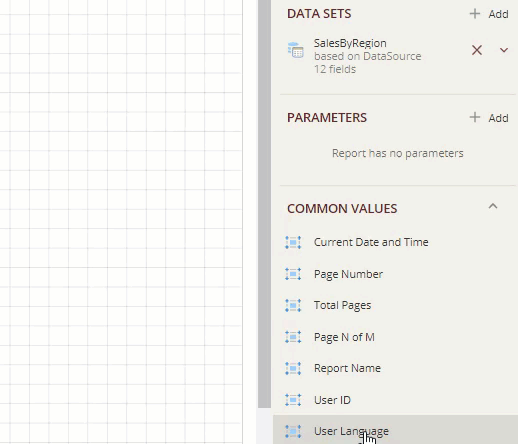
Task: Select the Current Date and Time value
Action: [371, 242]
